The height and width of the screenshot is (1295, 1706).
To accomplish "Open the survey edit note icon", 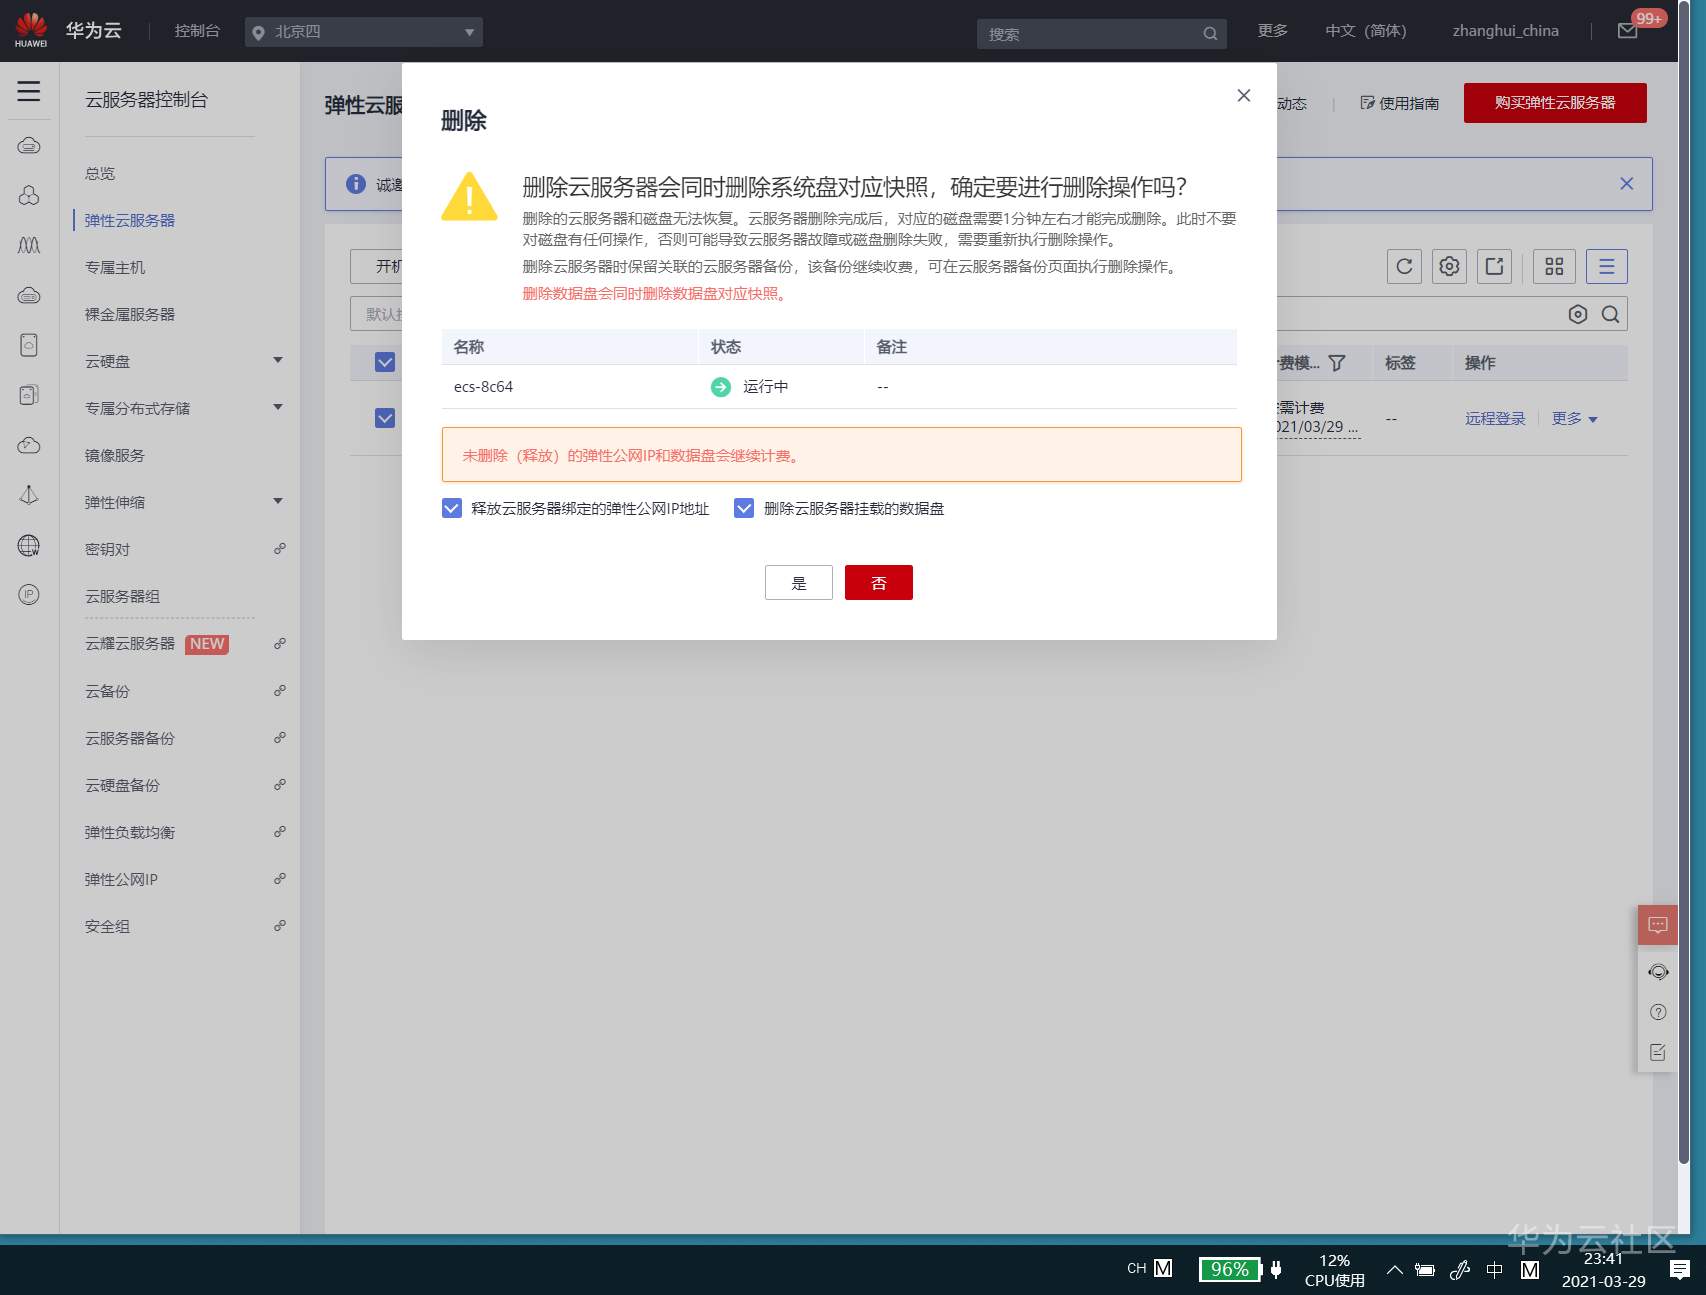I will tap(1658, 1052).
